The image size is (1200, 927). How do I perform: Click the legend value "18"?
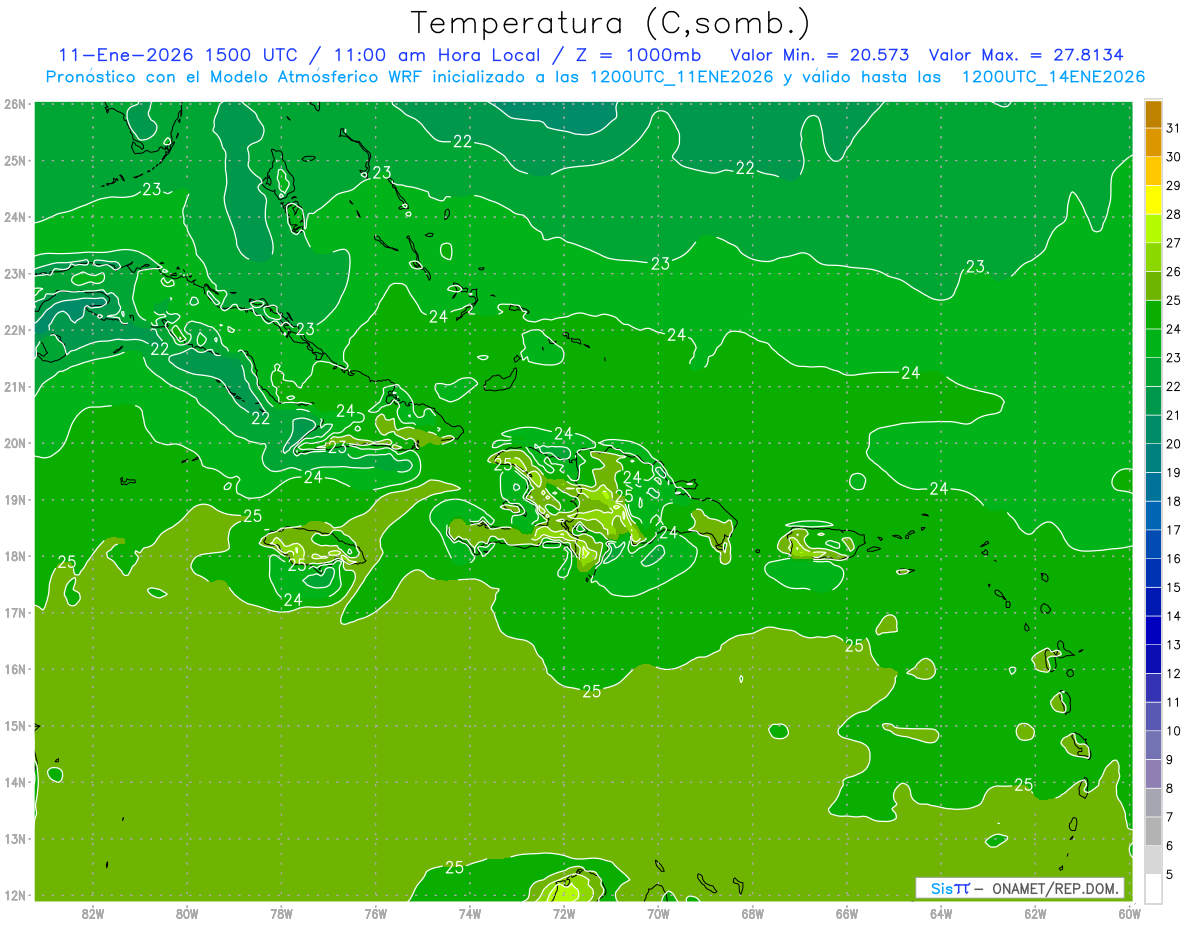pyautogui.click(x=1173, y=501)
